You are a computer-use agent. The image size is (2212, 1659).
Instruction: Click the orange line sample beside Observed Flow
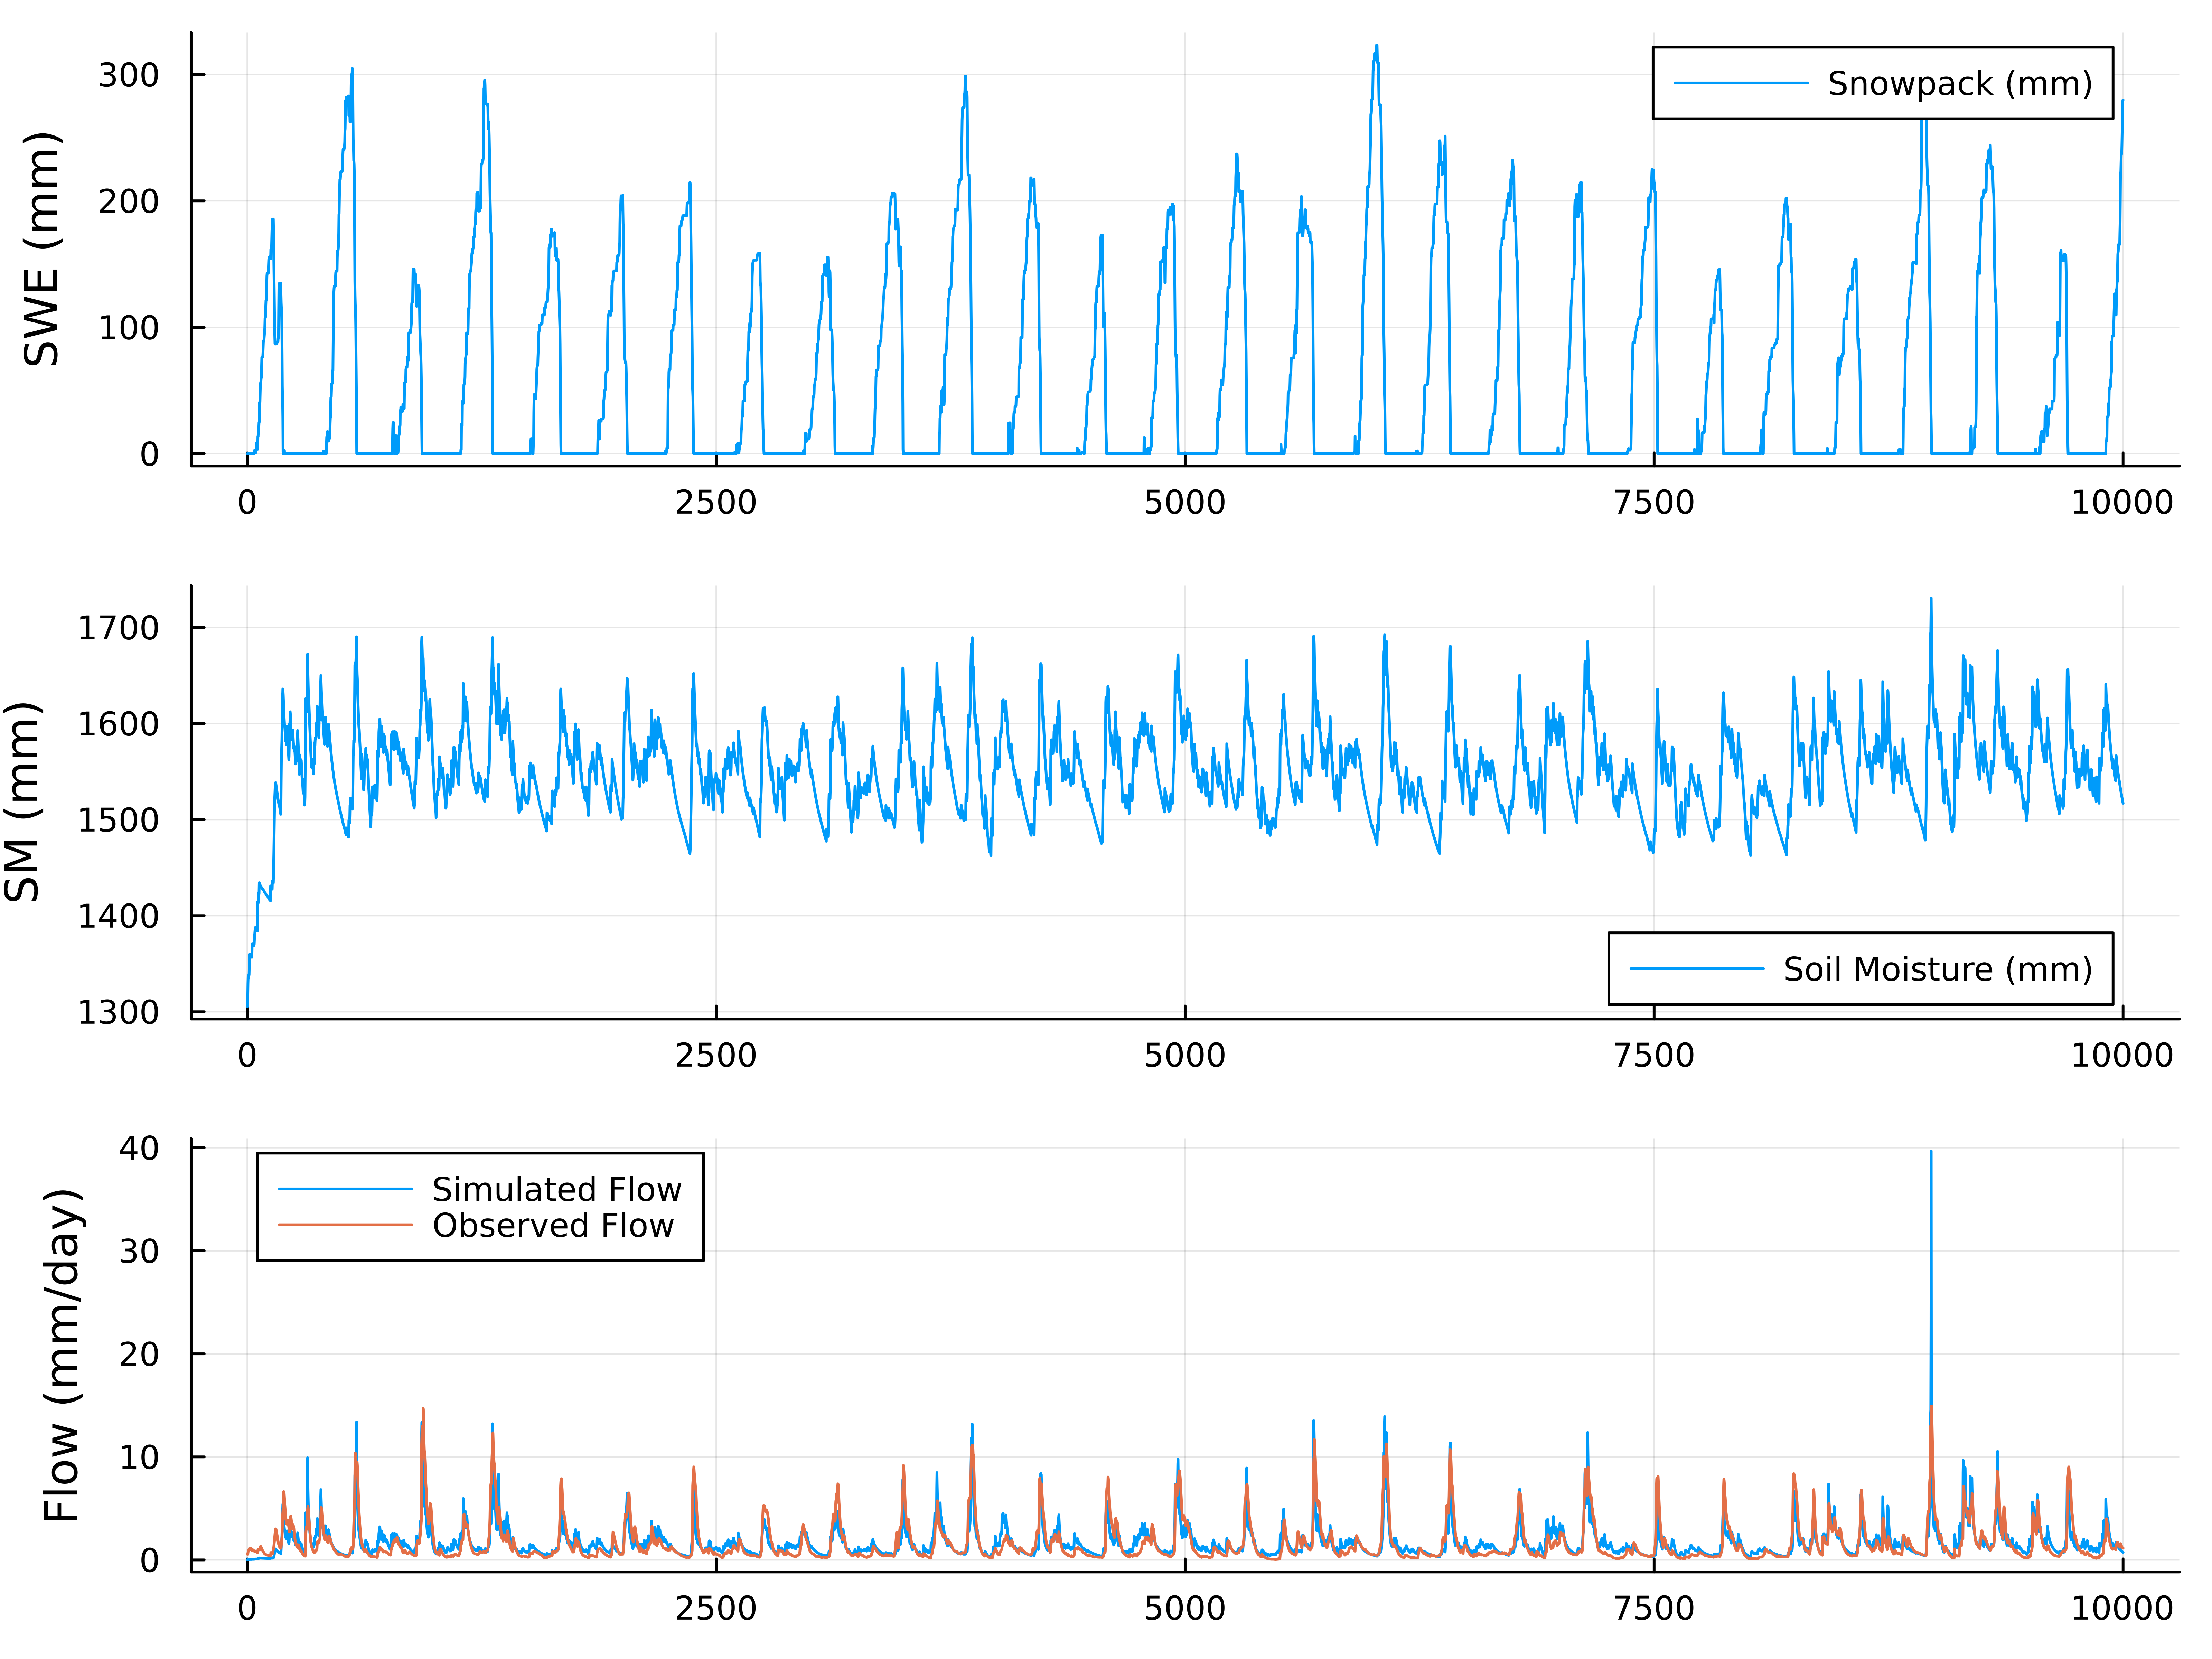(345, 1225)
